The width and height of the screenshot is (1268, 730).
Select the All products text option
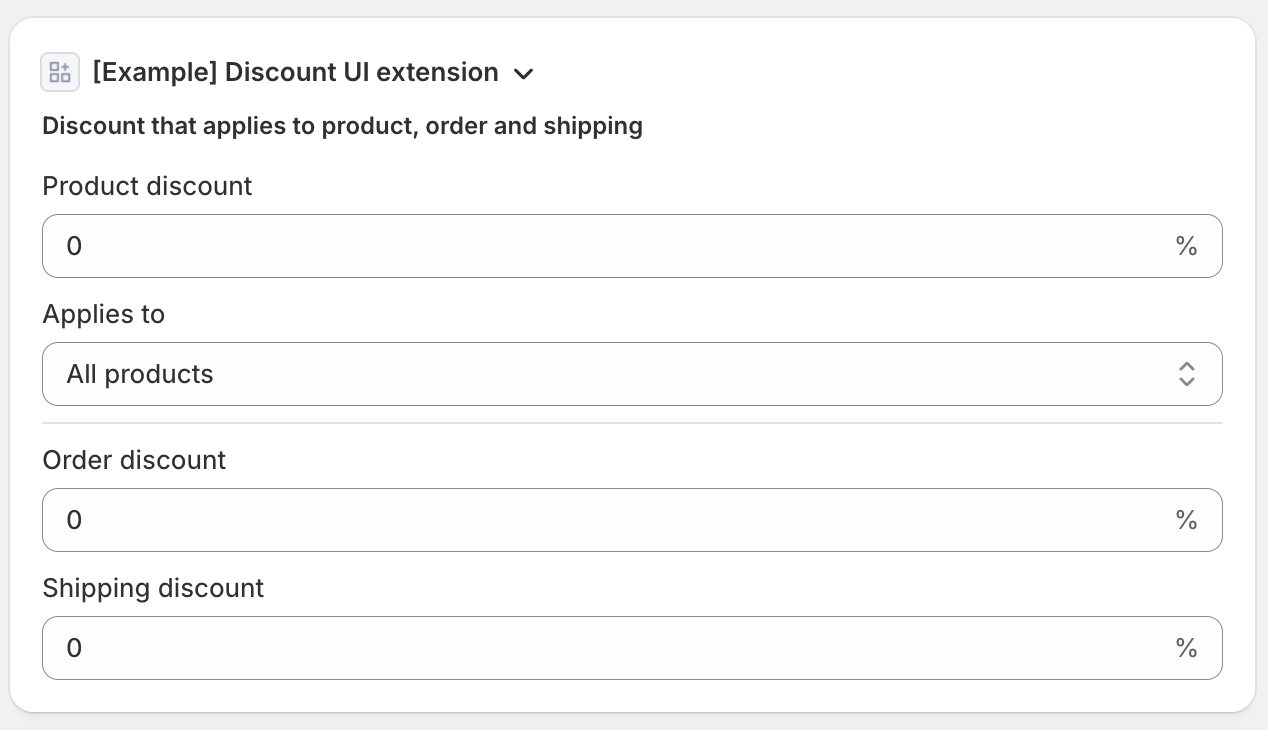pos(140,374)
